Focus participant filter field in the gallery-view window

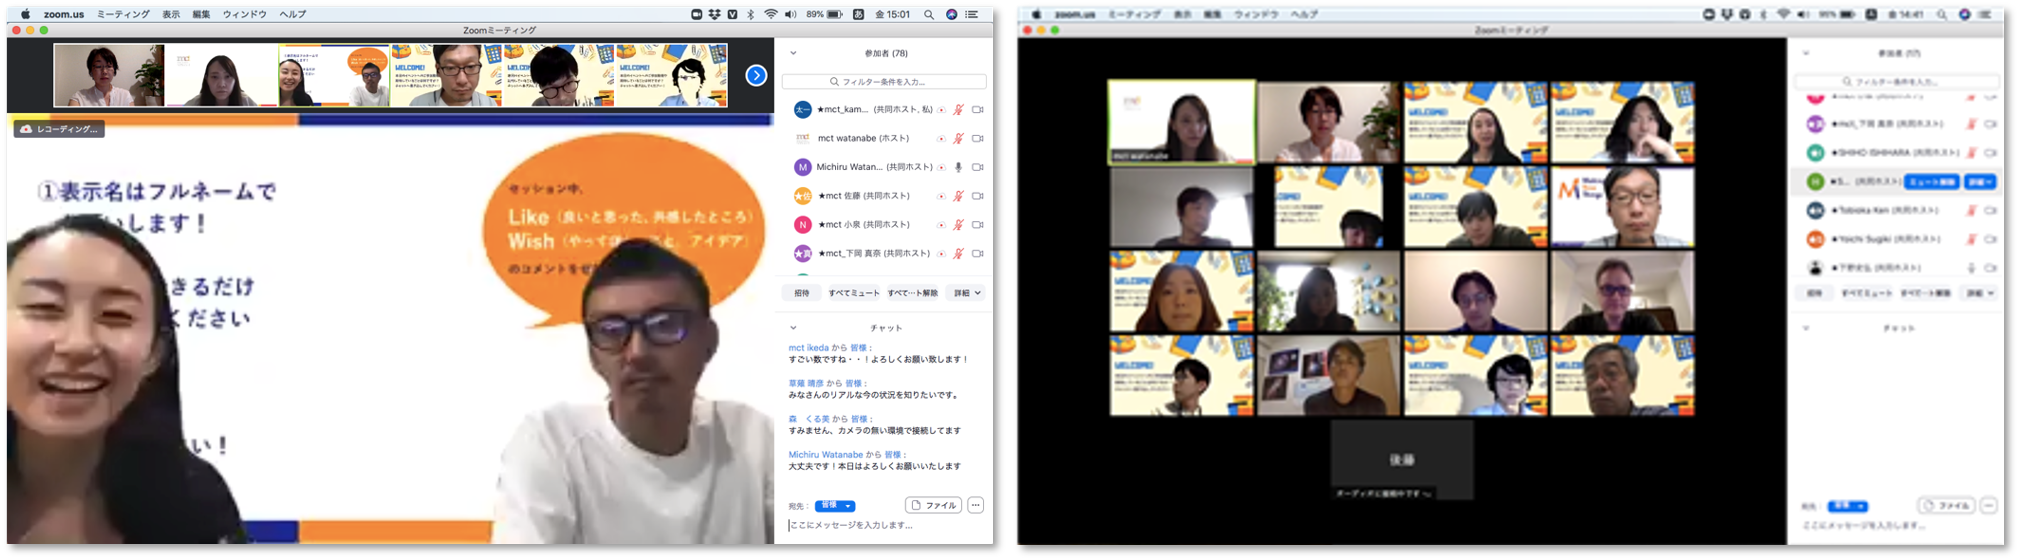(x=1896, y=82)
